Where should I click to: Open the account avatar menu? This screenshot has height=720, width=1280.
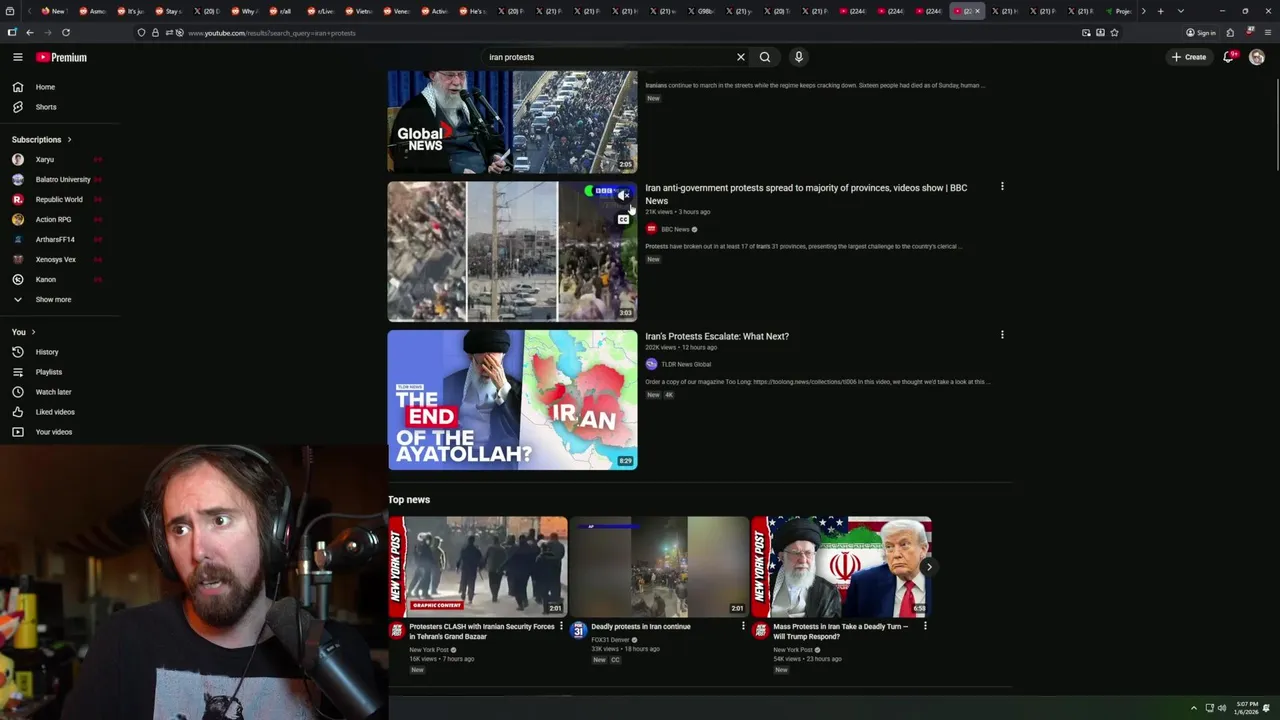(x=1257, y=57)
